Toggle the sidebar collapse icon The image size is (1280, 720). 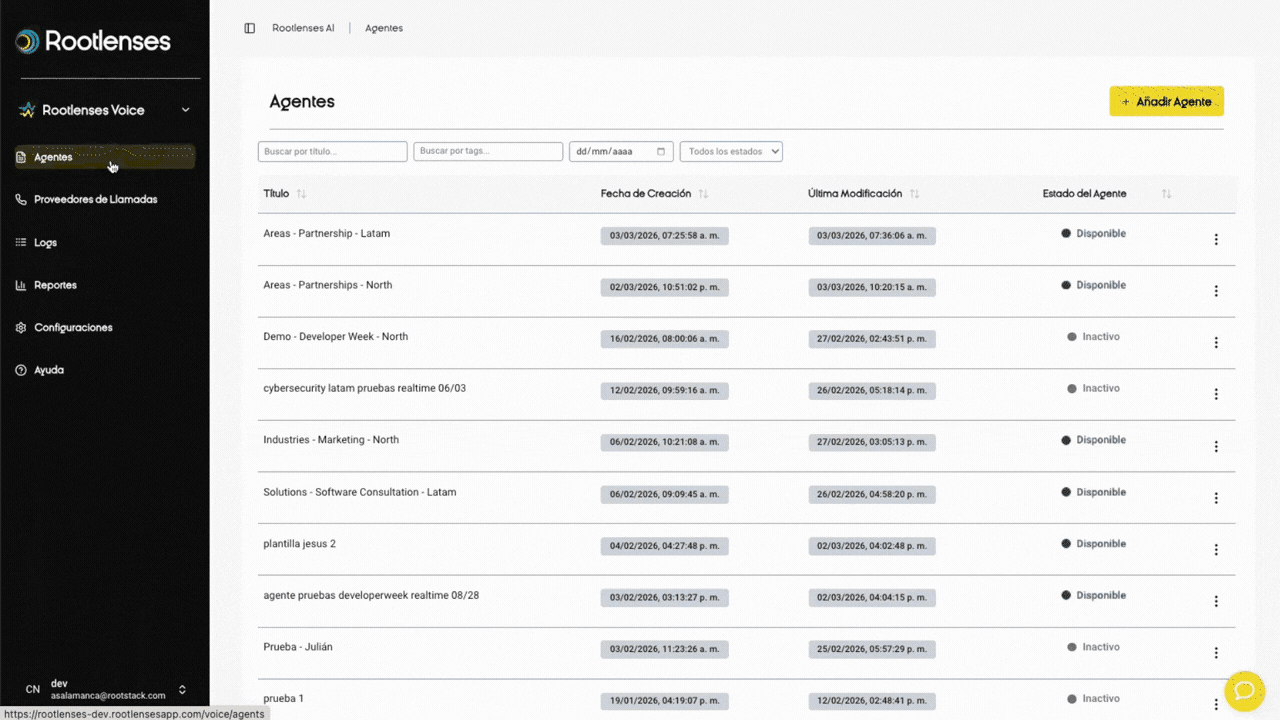(x=250, y=28)
